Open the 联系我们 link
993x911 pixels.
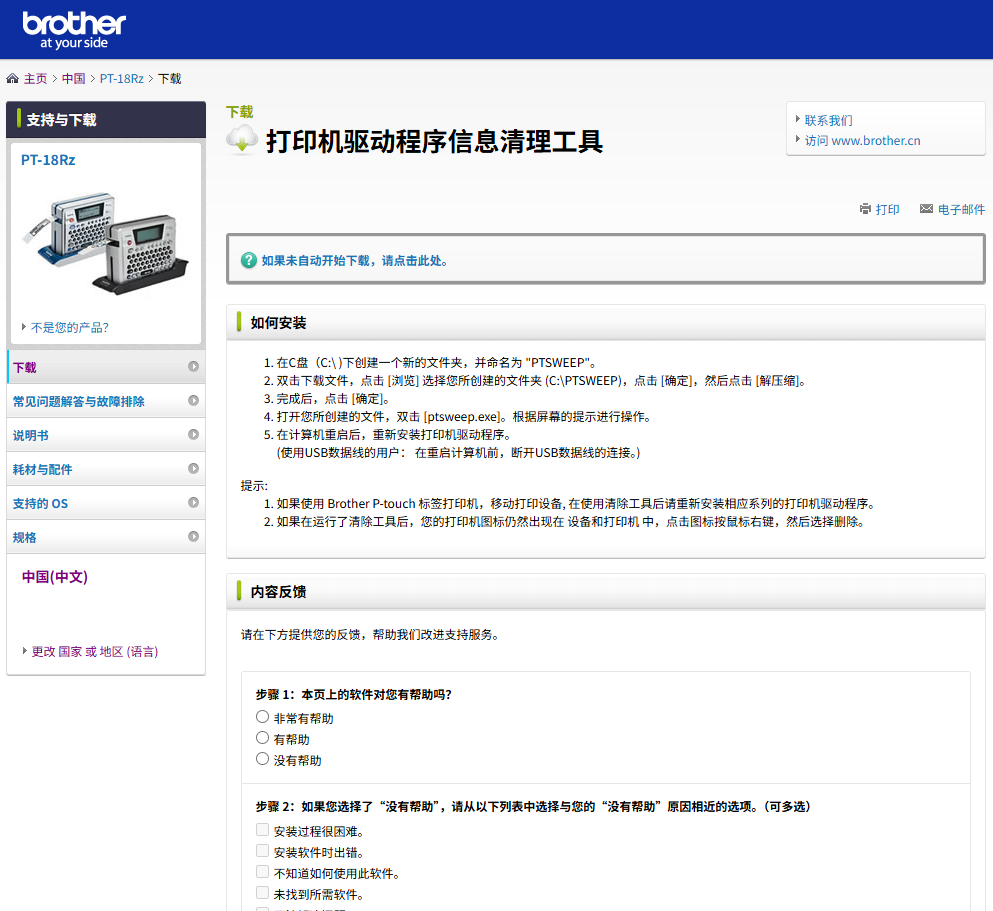[828, 120]
